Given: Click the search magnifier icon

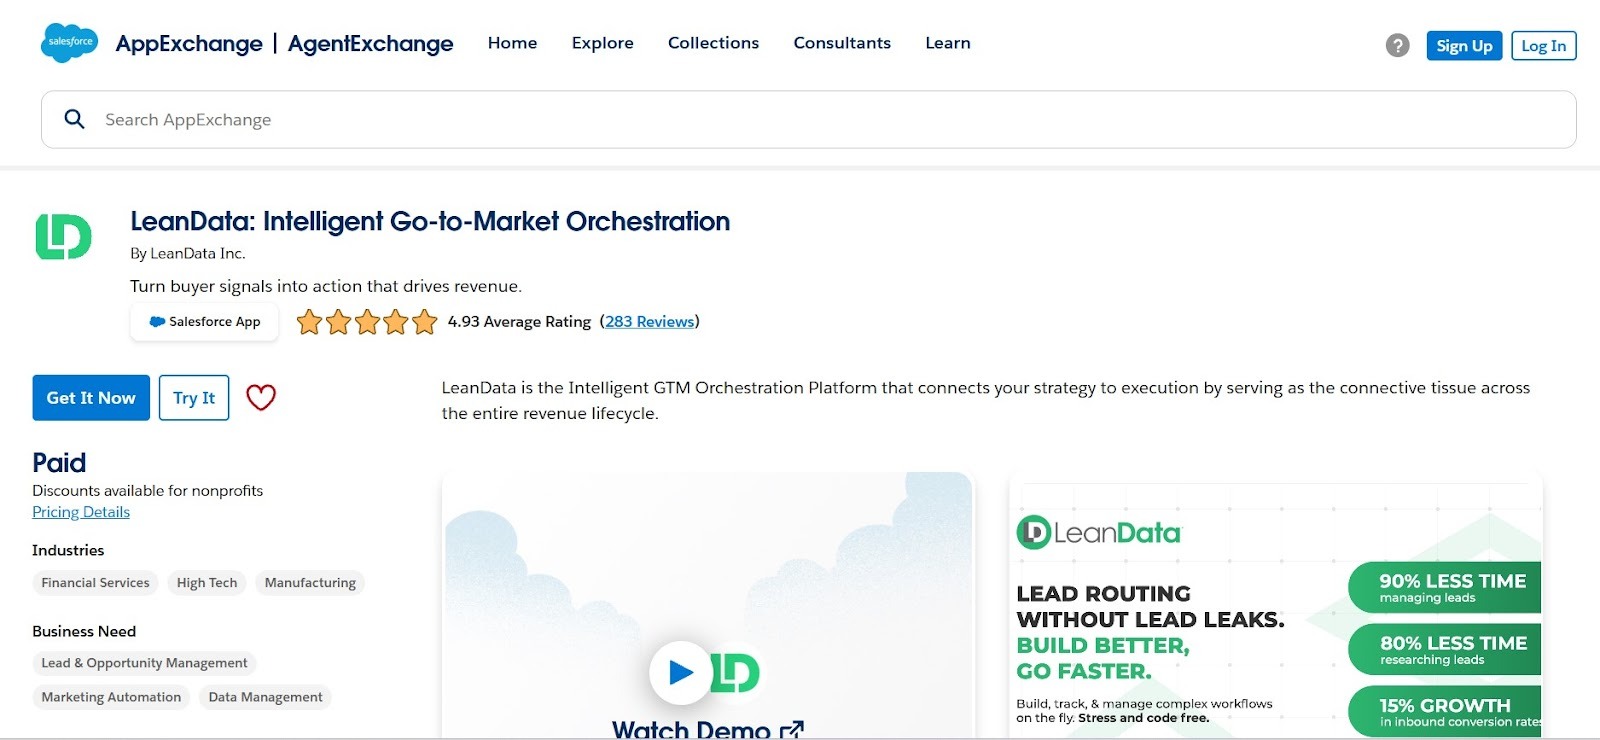Looking at the screenshot, I should (x=74, y=119).
